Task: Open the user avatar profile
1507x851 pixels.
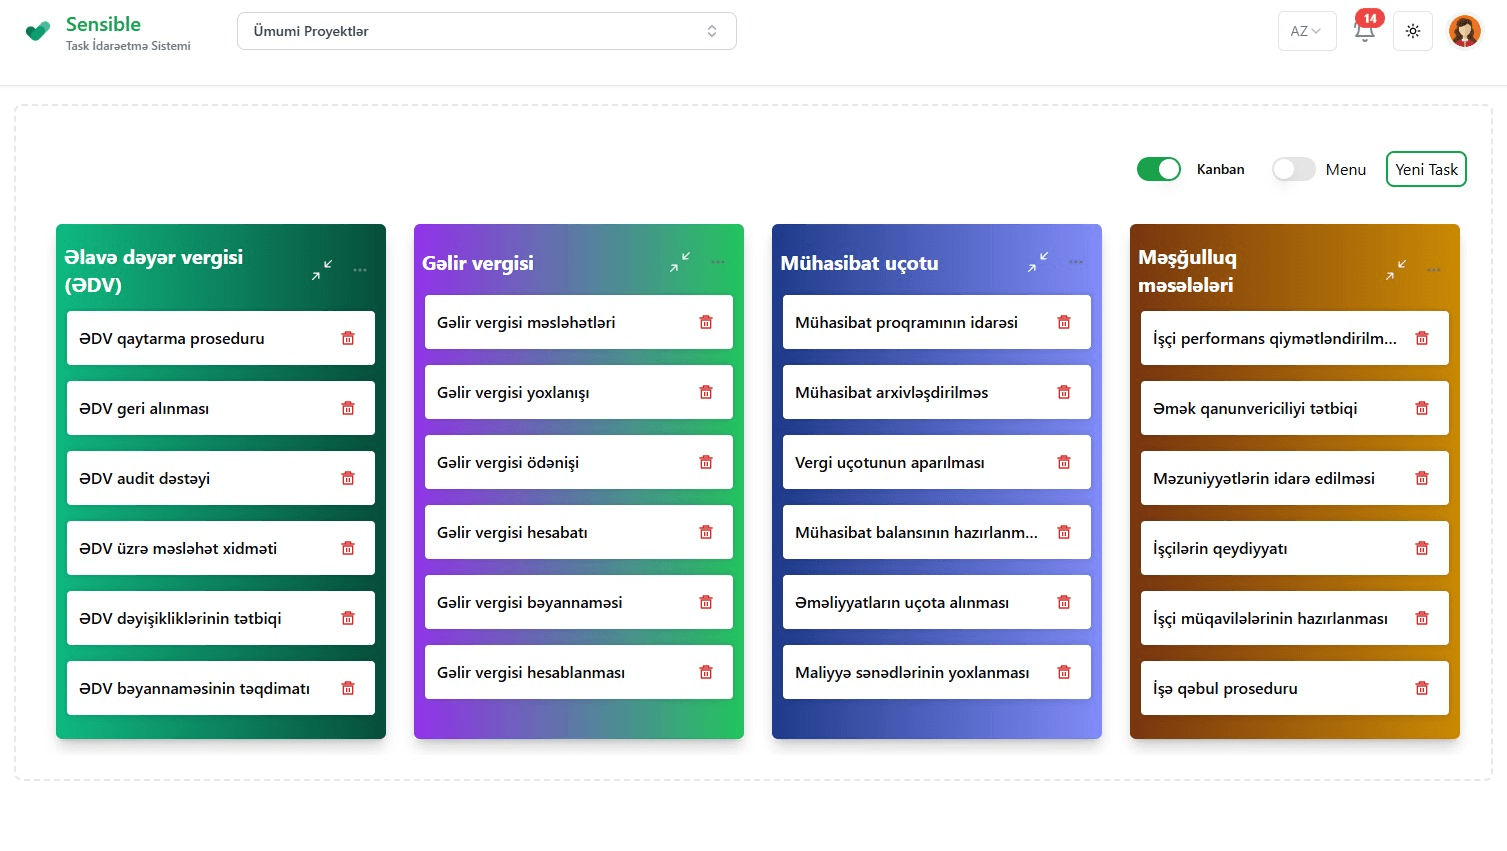Action: click(x=1465, y=31)
